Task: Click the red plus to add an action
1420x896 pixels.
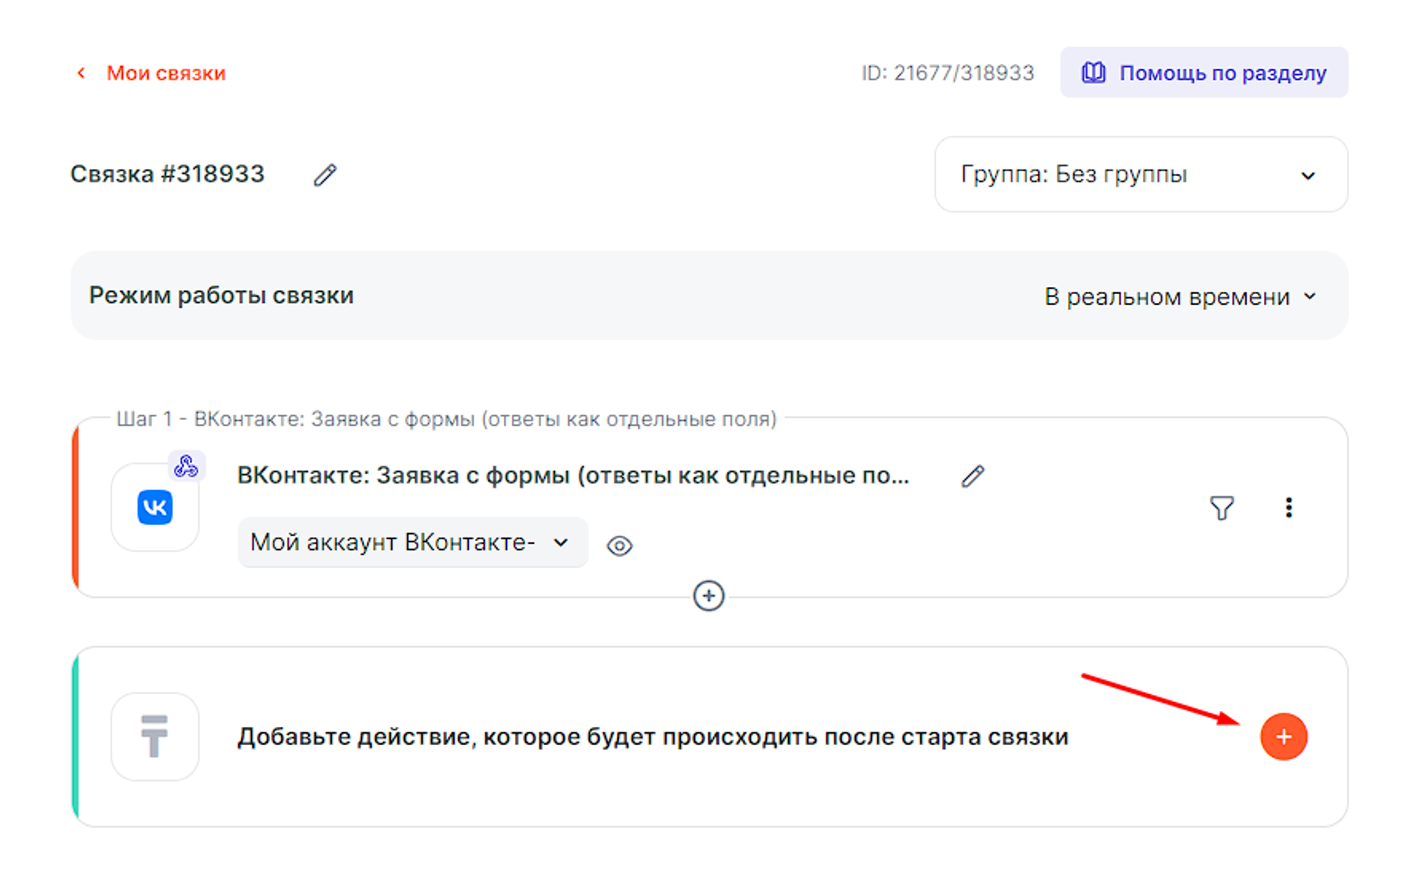Action: [x=1283, y=737]
